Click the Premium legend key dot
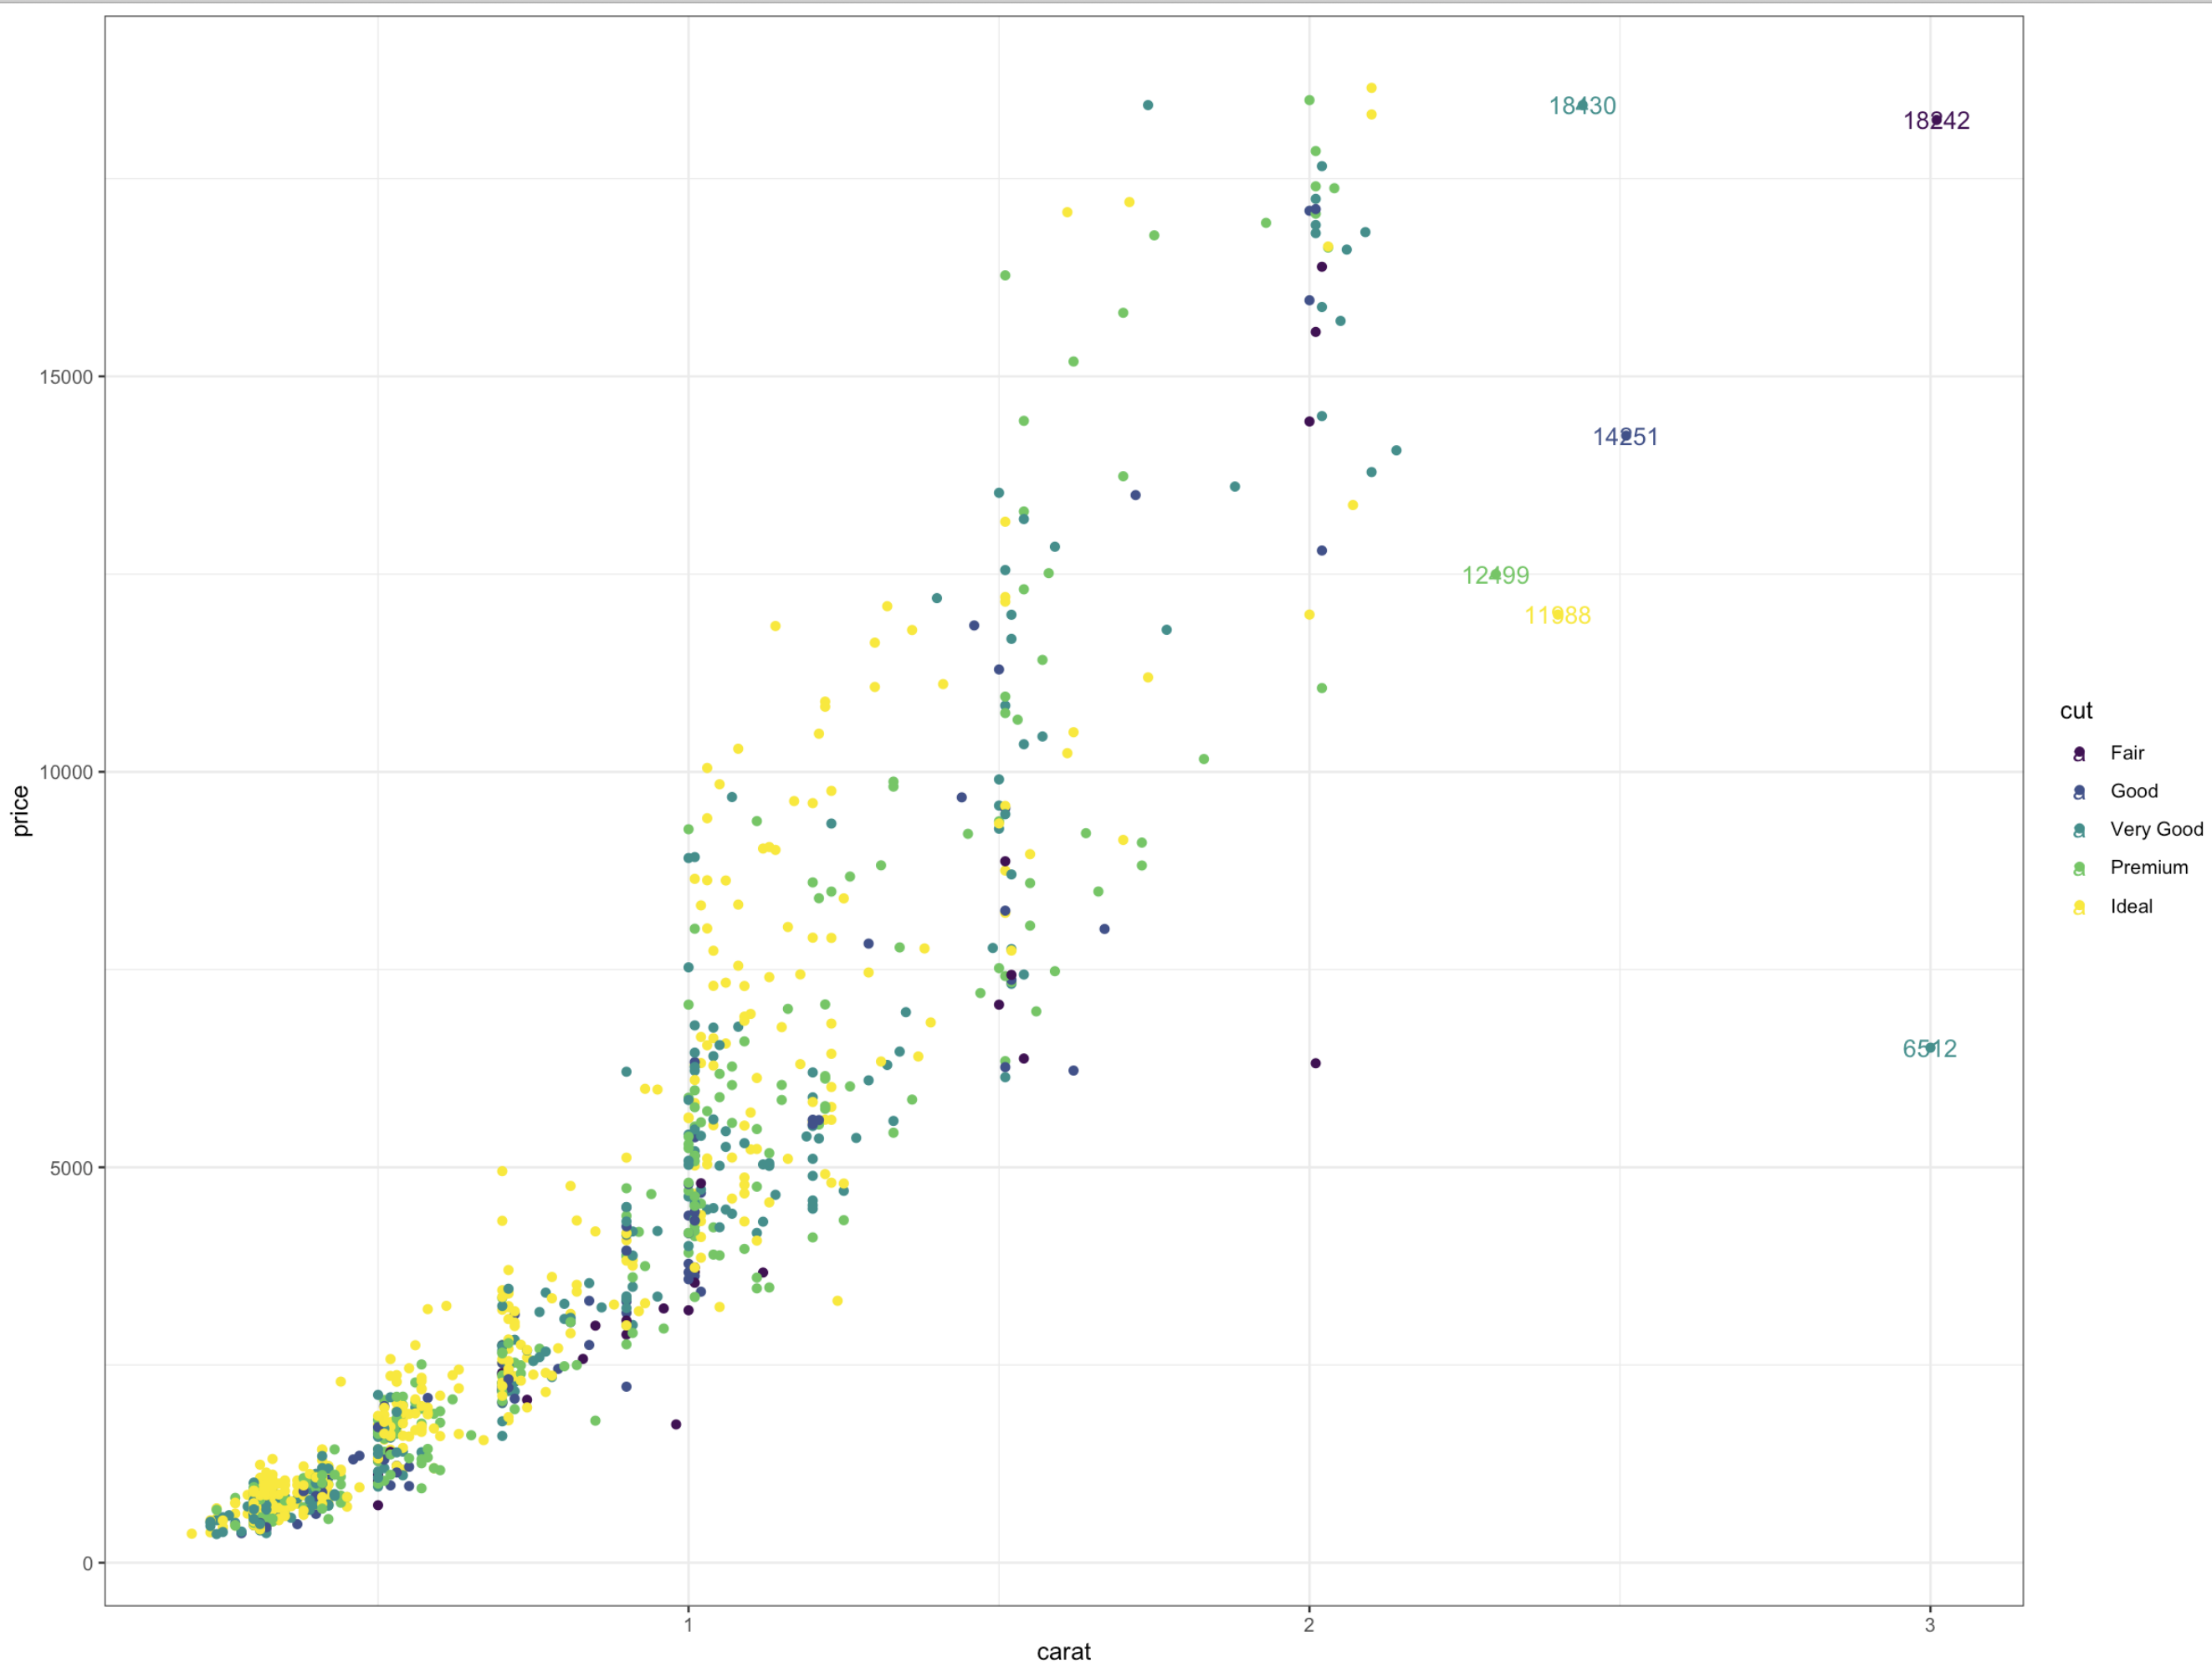 pyautogui.click(x=2079, y=868)
